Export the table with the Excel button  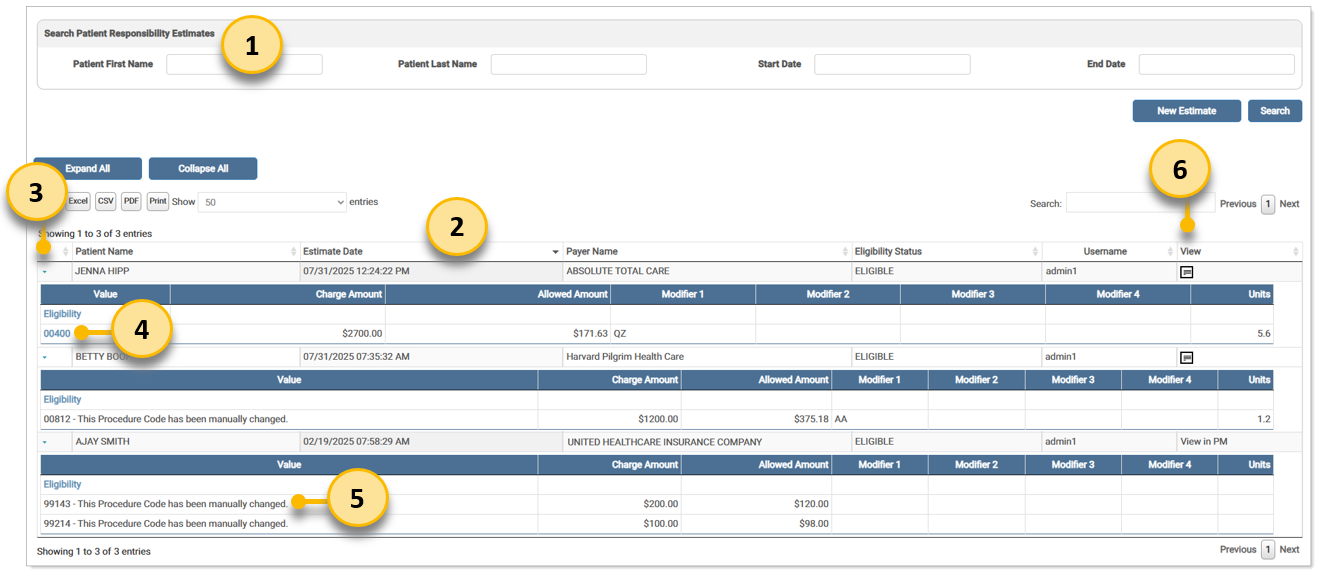79,202
